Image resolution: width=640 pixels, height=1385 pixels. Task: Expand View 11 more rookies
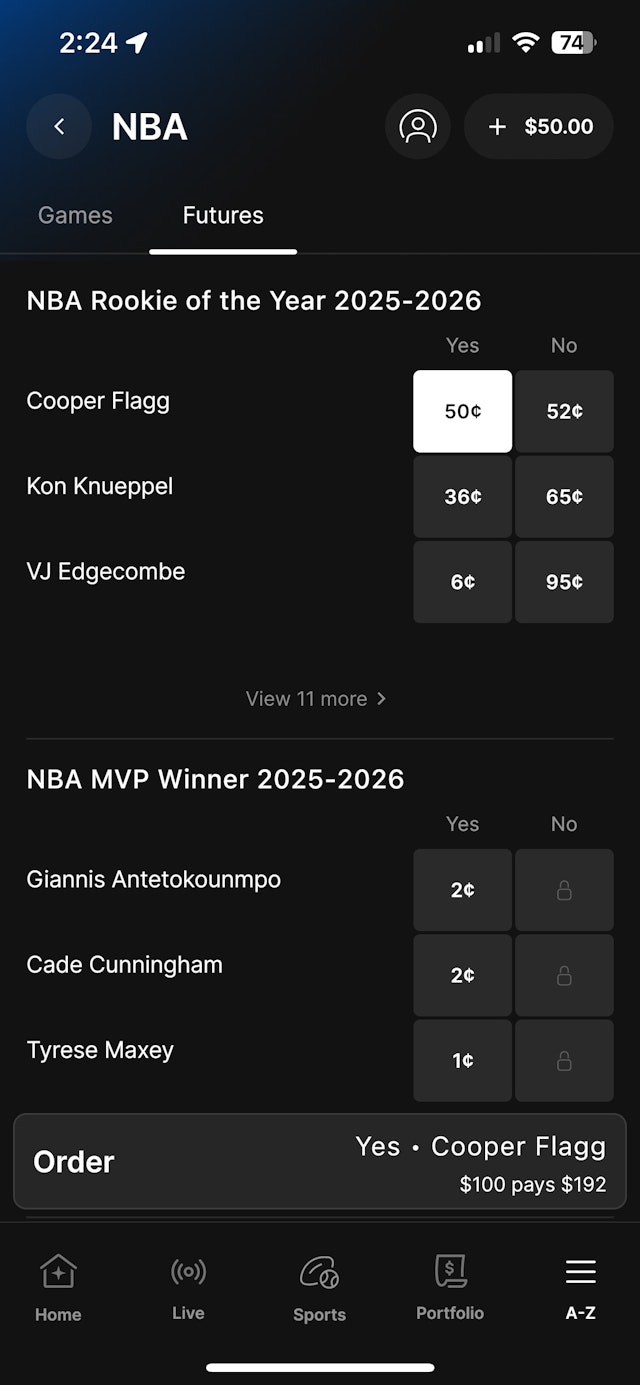click(x=316, y=699)
